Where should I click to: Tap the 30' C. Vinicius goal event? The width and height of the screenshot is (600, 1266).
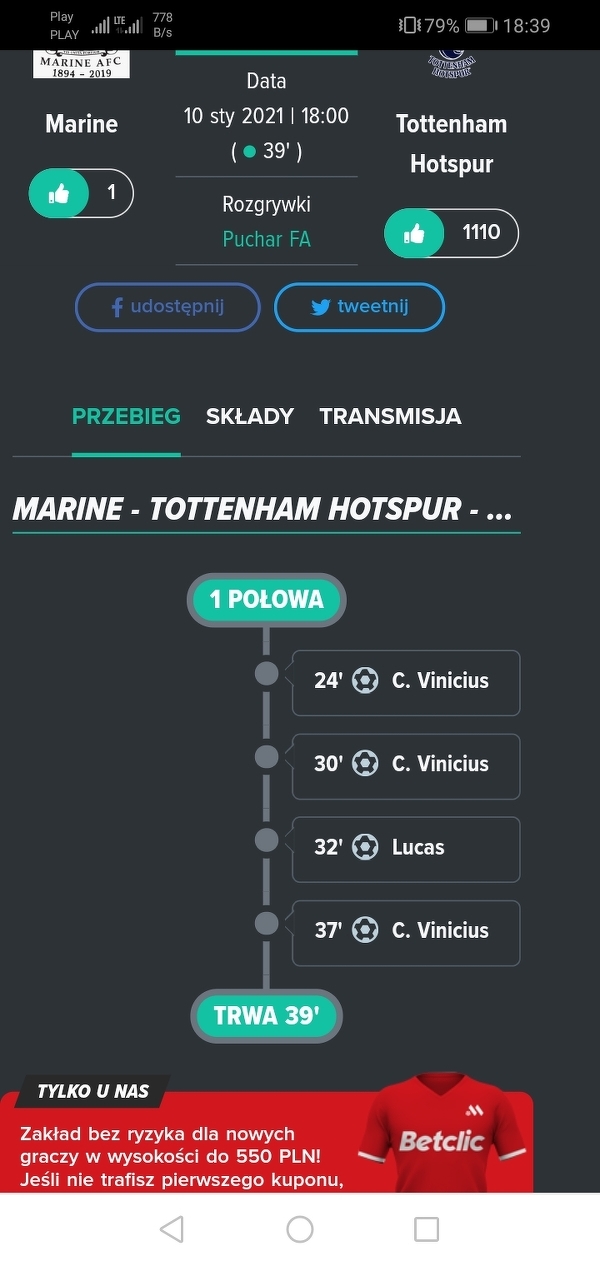click(x=405, y=766)
